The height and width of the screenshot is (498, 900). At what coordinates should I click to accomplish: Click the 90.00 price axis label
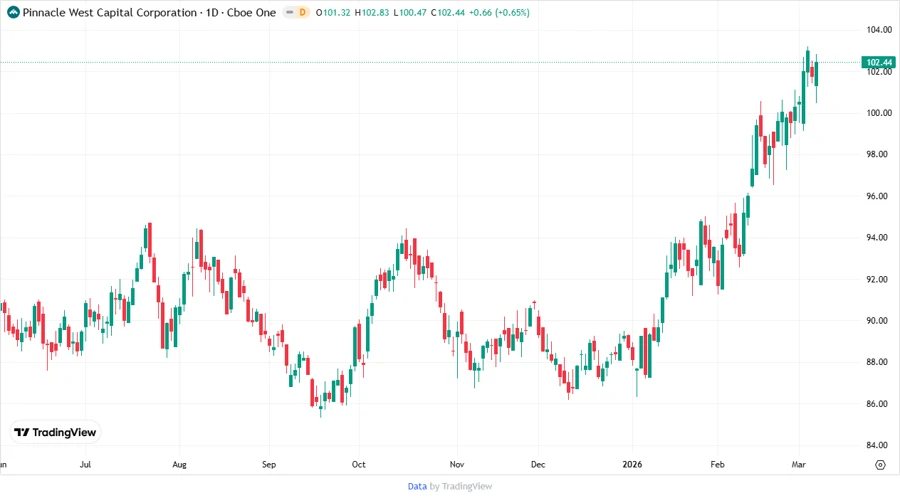879,321
